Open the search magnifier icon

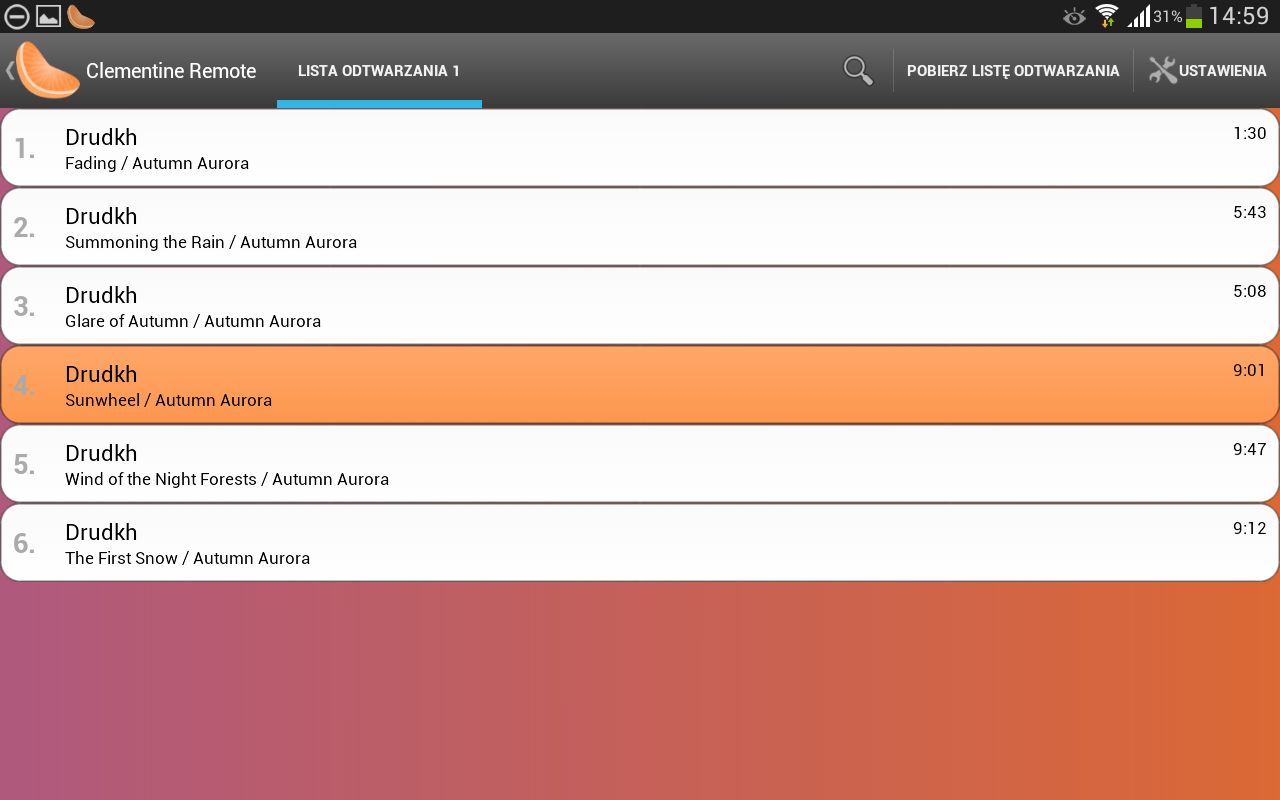[x=858, y=70]
